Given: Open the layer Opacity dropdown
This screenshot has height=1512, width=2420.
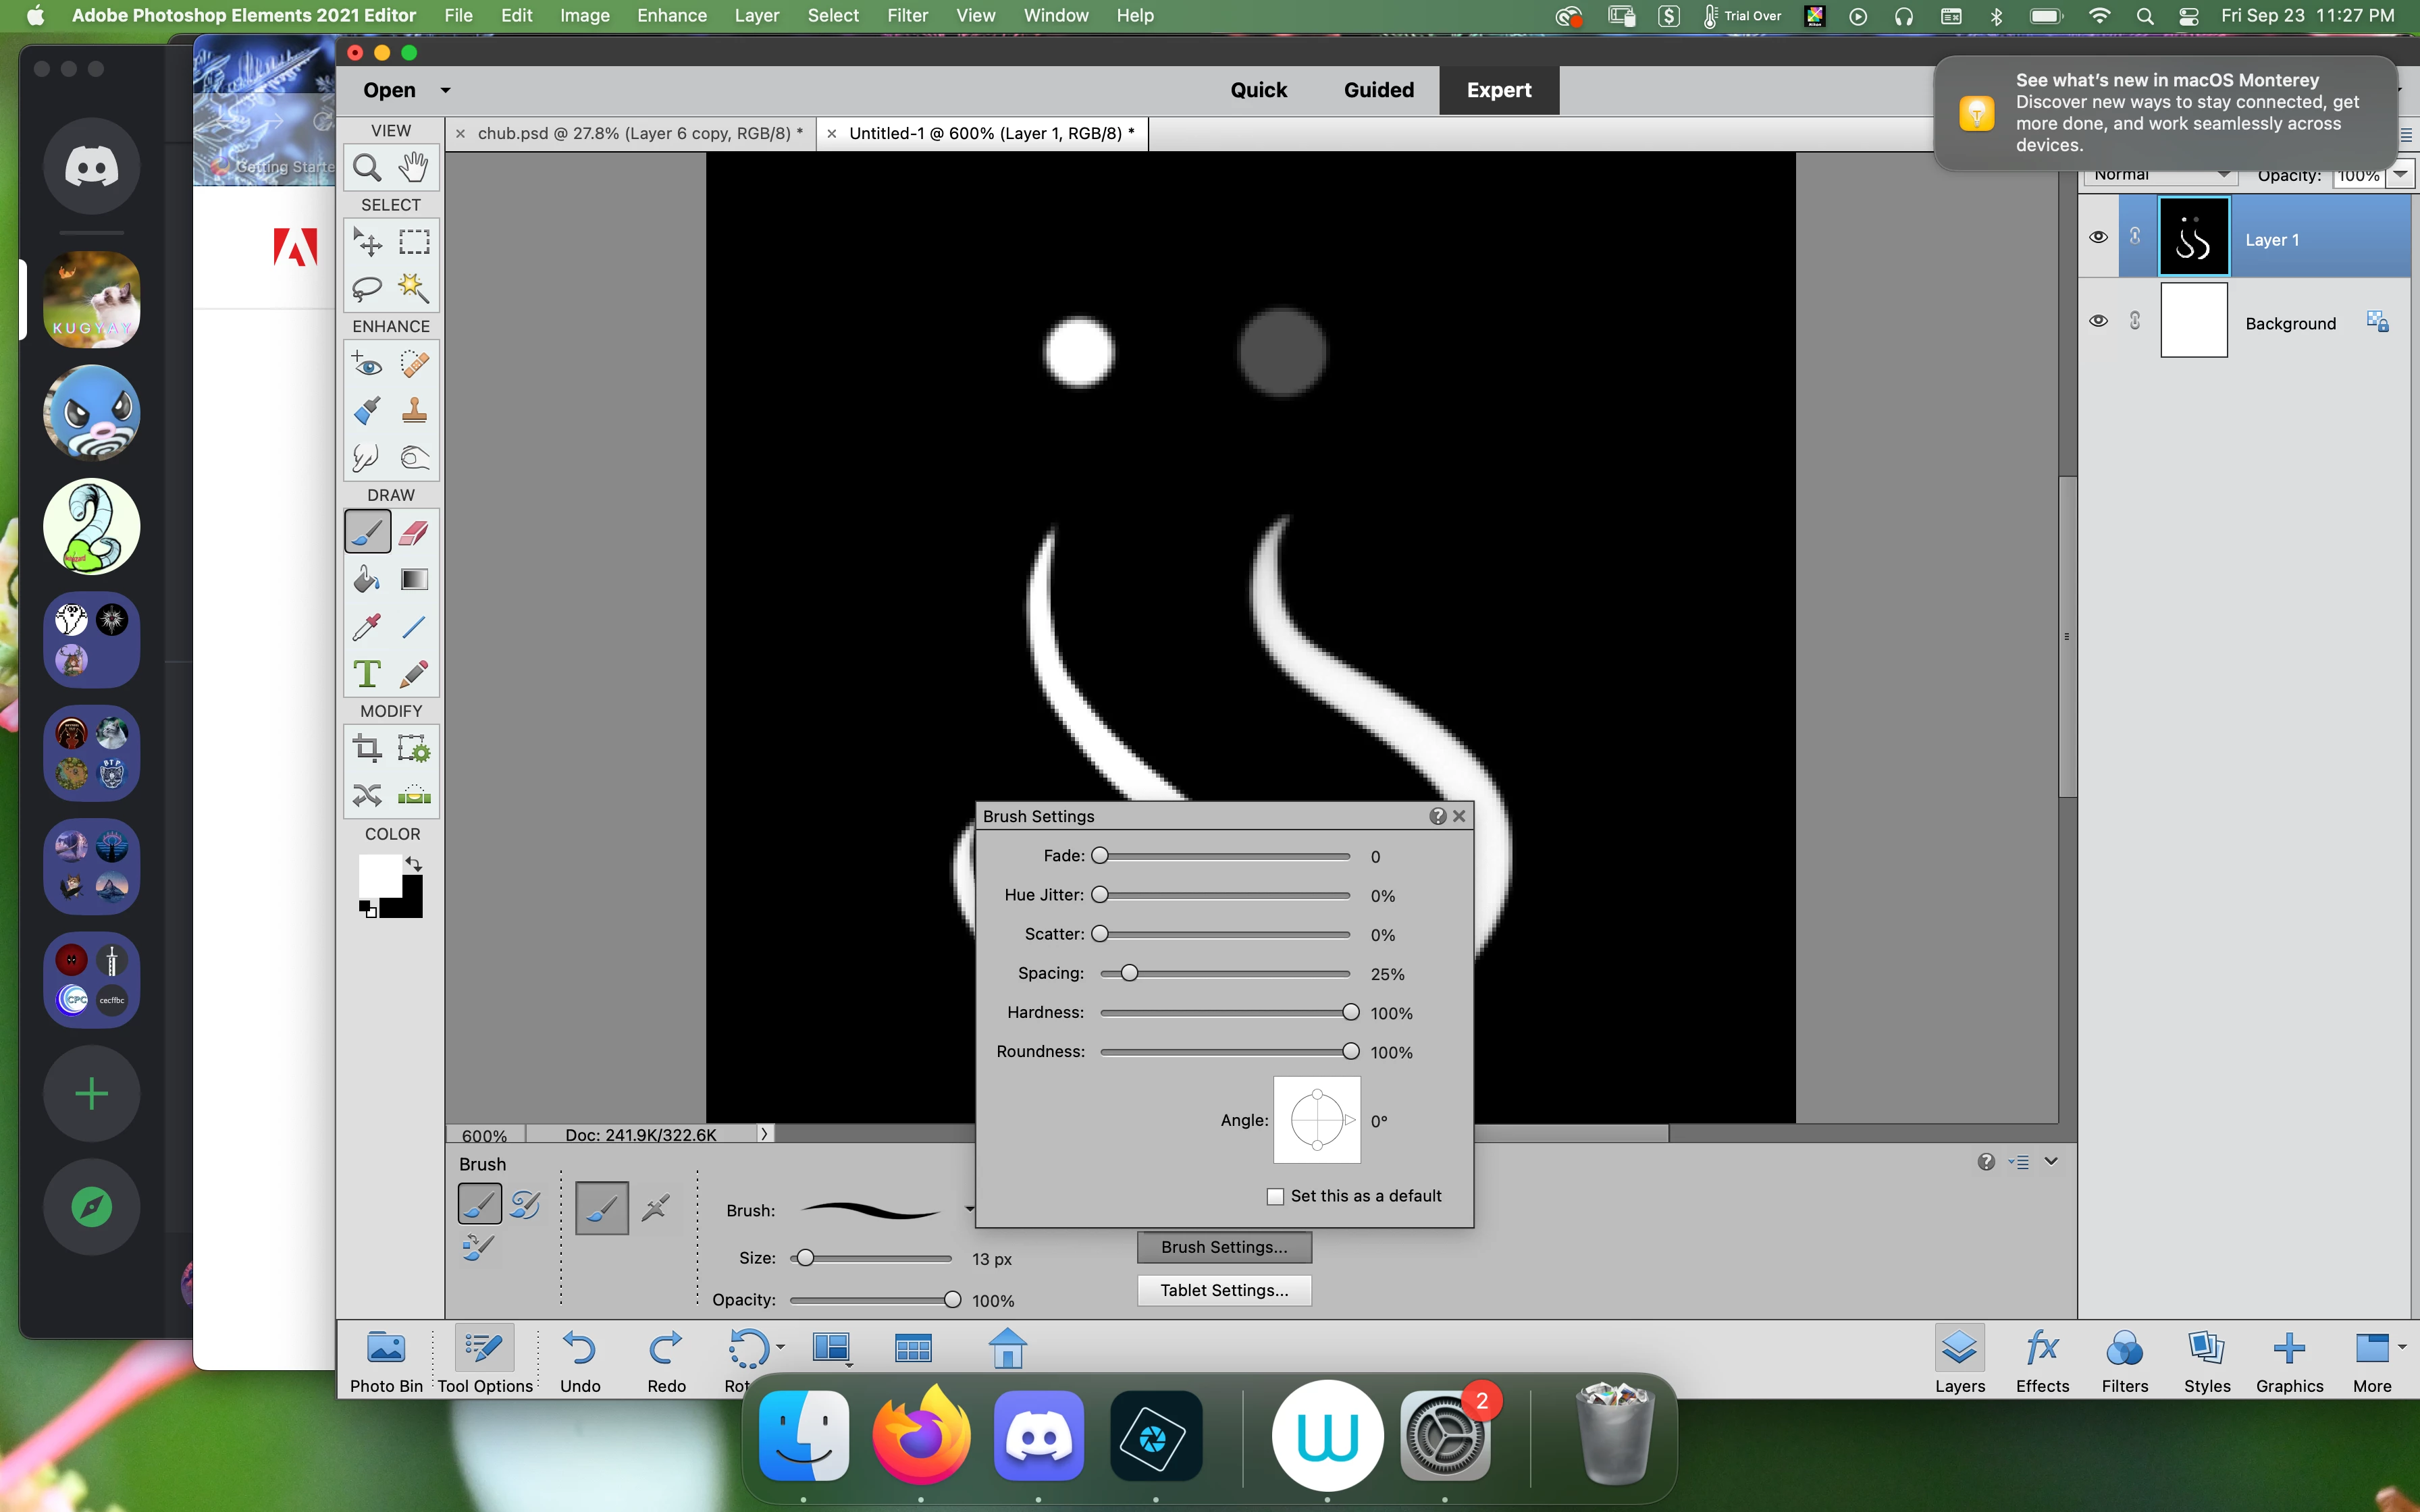Looking at the screenshot, I should click(x=2401, y=175).
